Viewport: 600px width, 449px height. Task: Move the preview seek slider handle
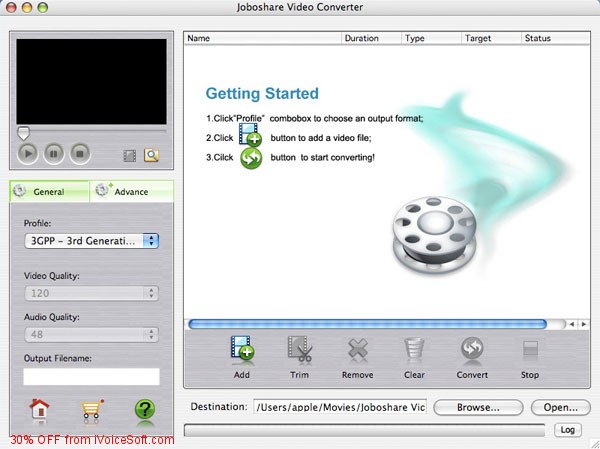click(x=23, y=133)
